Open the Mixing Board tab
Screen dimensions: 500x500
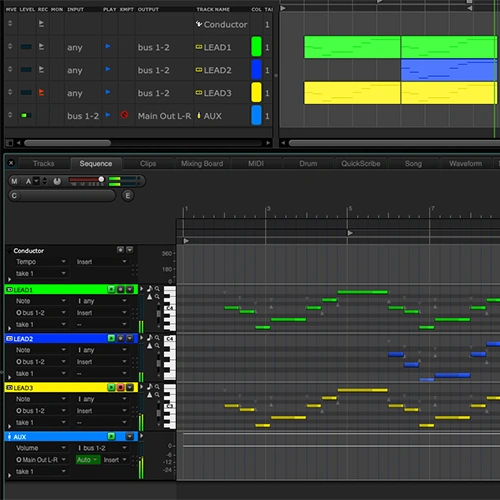pos(202,164)
